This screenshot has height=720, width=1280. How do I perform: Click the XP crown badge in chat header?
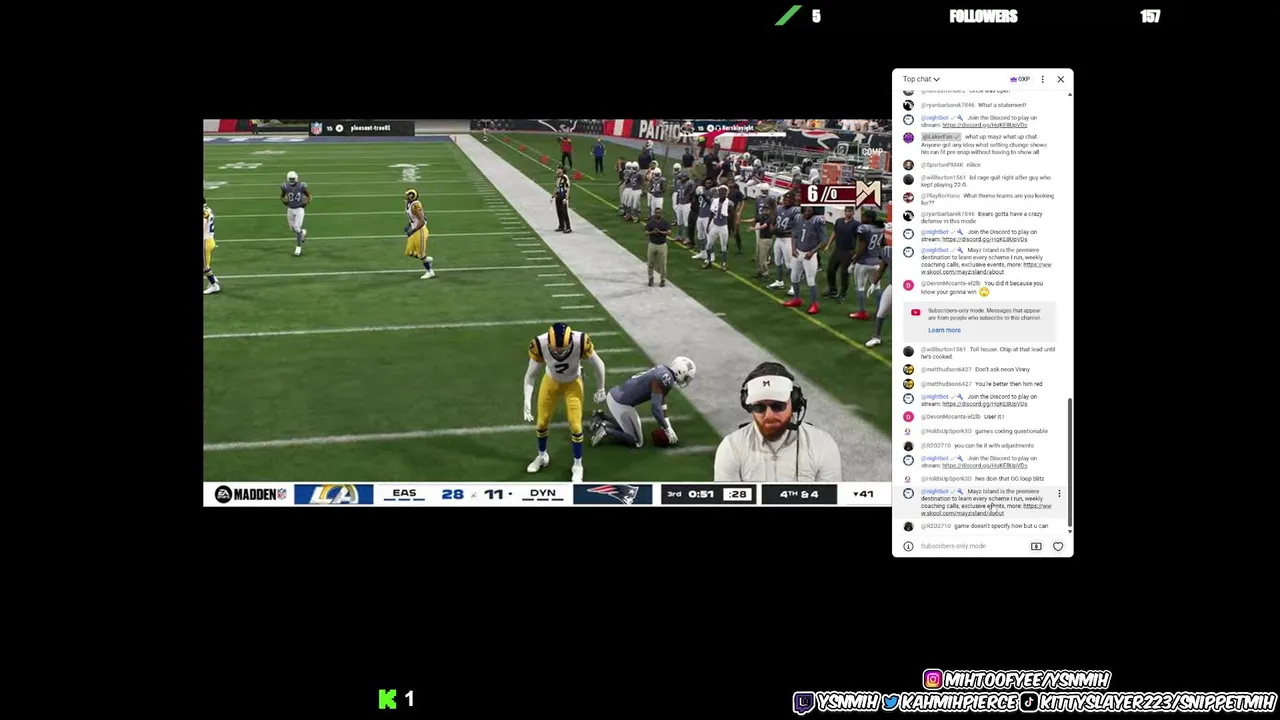click(x=1020, y=79)
